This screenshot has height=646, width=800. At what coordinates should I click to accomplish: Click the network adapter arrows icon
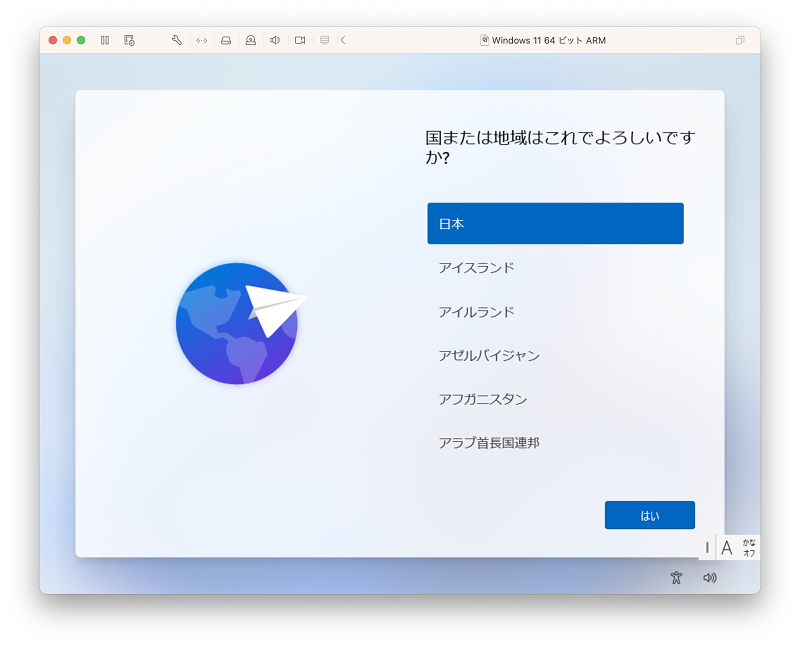click(202, 40)
